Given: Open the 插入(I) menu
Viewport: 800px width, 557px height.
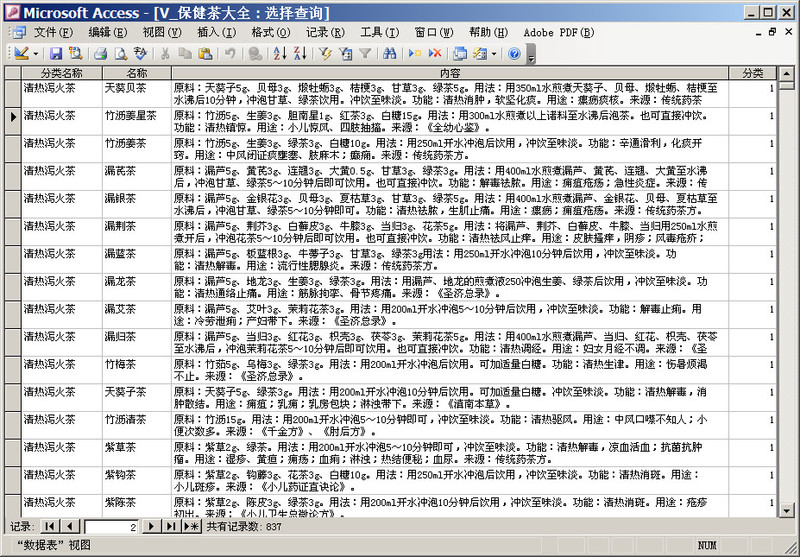Looking at the screenshot, I should click(x=216, y=33).
